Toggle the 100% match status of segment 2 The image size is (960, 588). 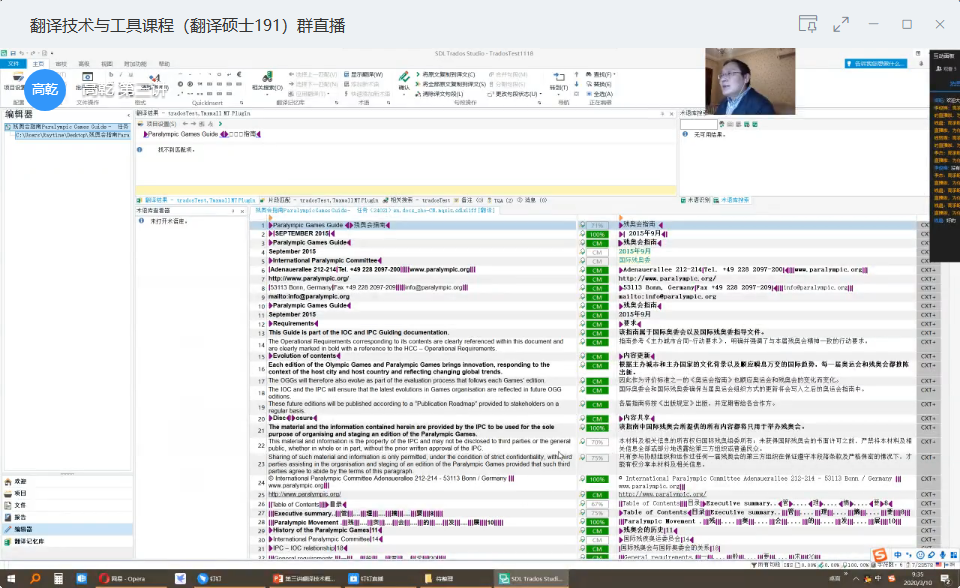point(597,234)
